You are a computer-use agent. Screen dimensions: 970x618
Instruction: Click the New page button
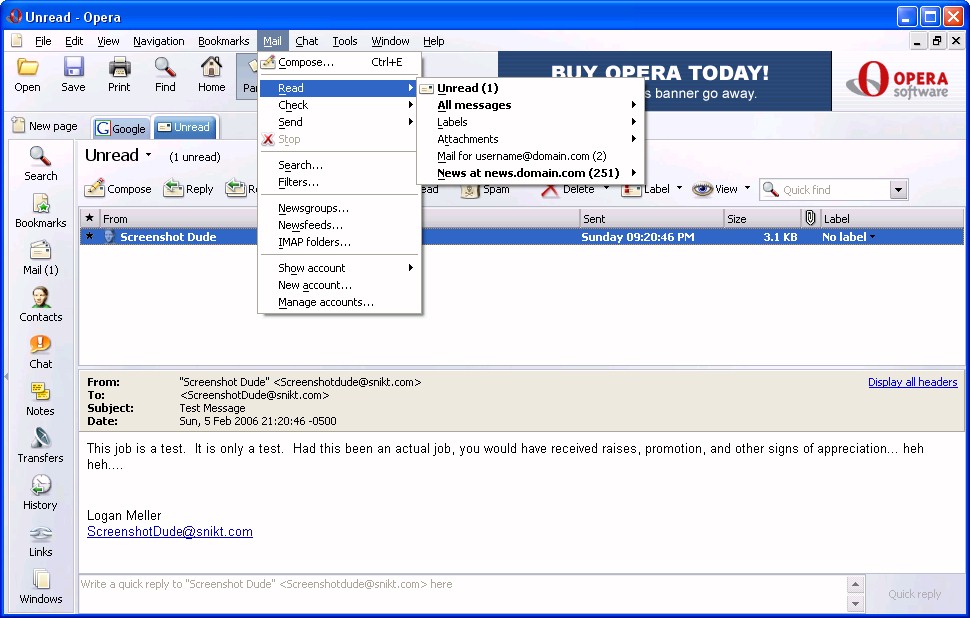coord(45,126)
